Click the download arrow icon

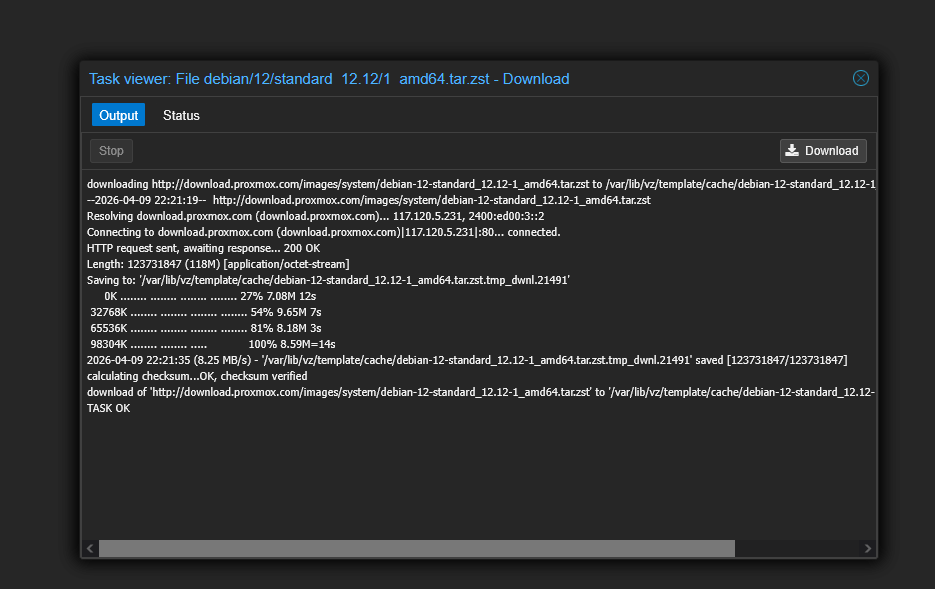(x=792, y=150)
